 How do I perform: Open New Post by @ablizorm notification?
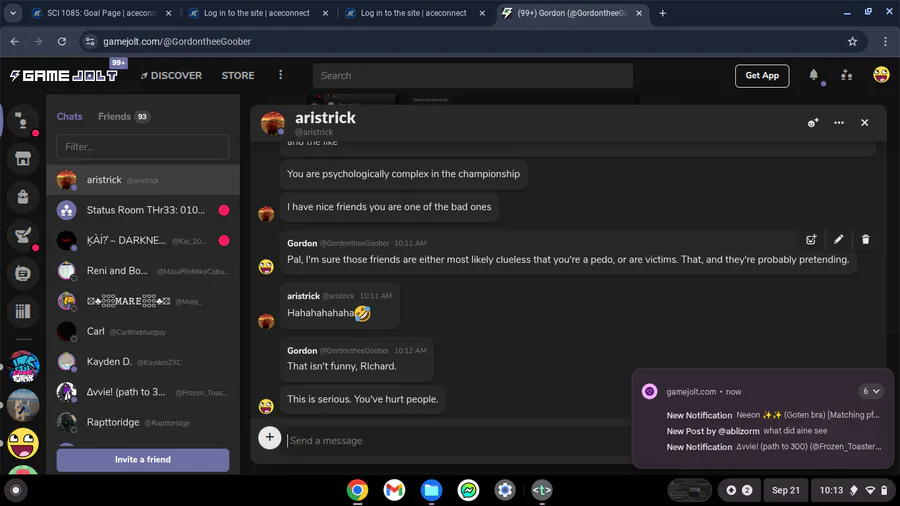coord(747,431)
